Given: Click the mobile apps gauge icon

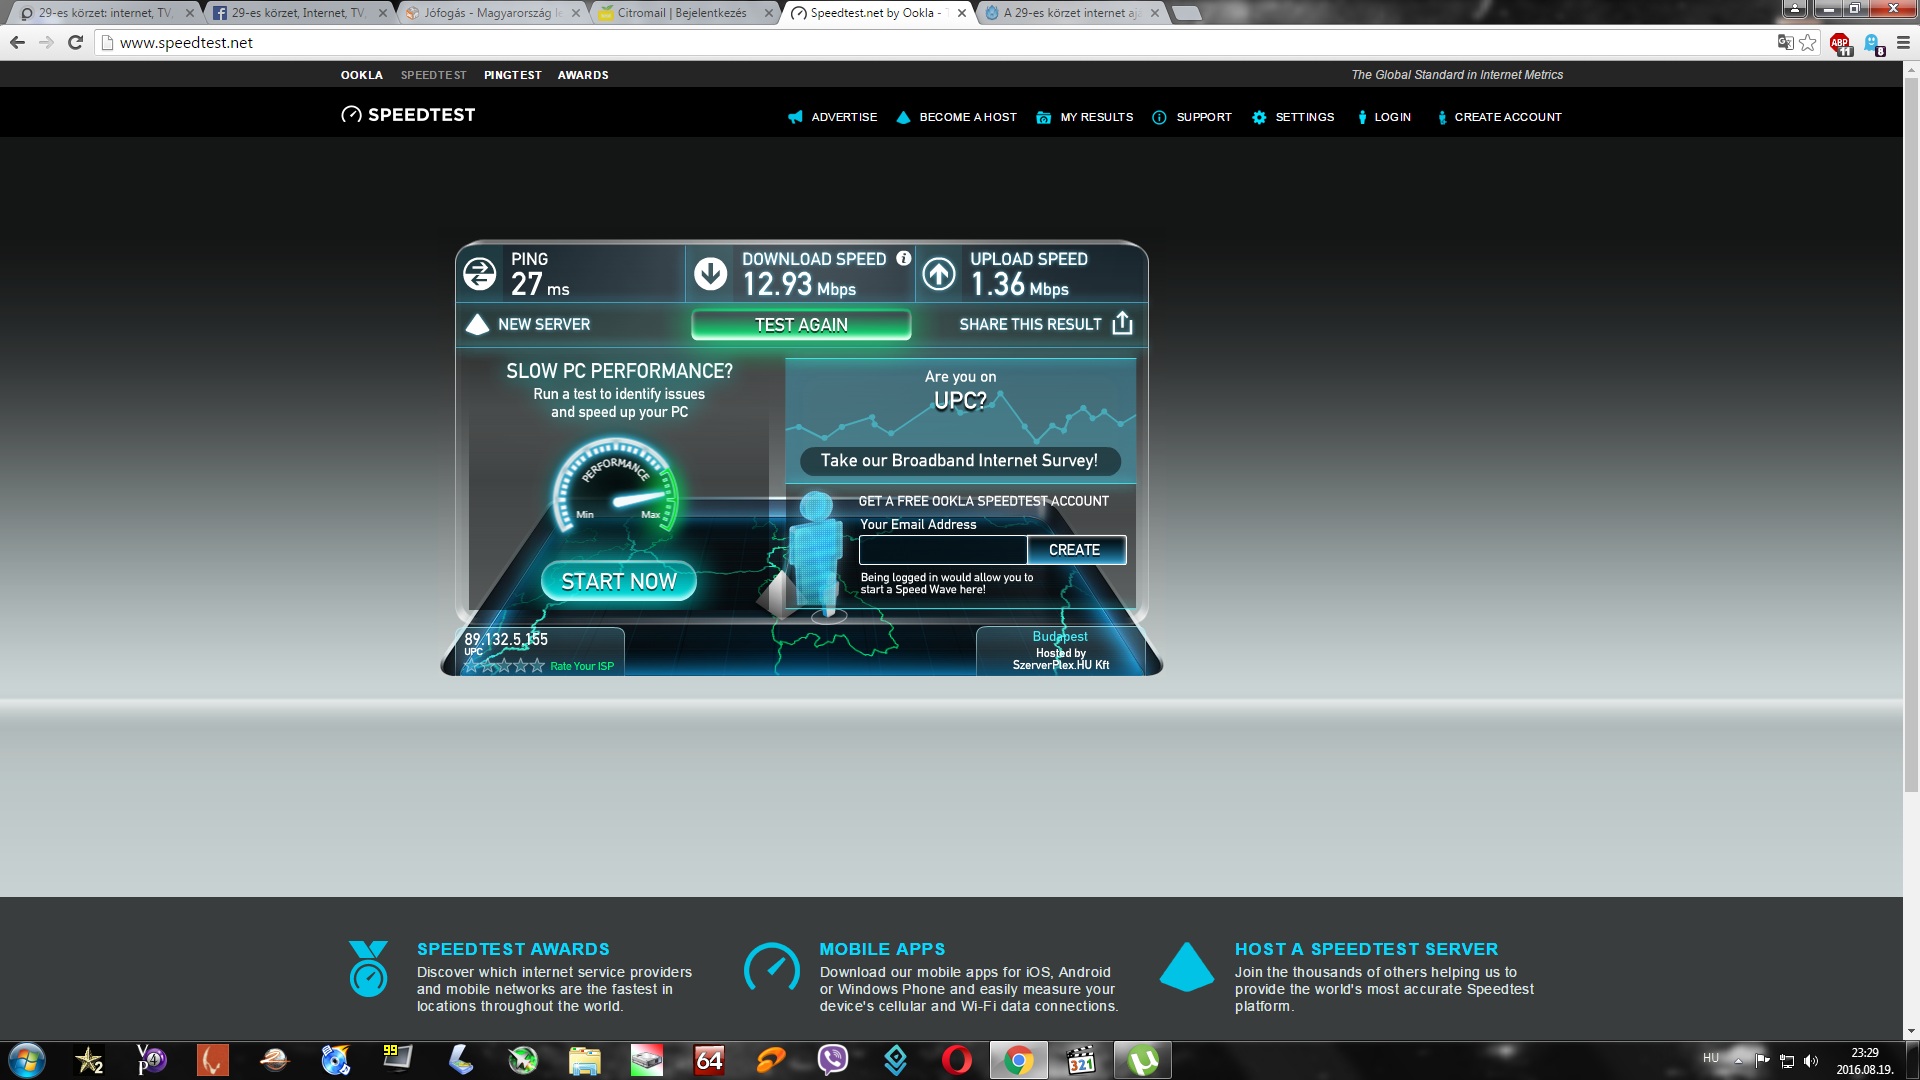Looking at the screenshot, I should (x=771, y=967).
